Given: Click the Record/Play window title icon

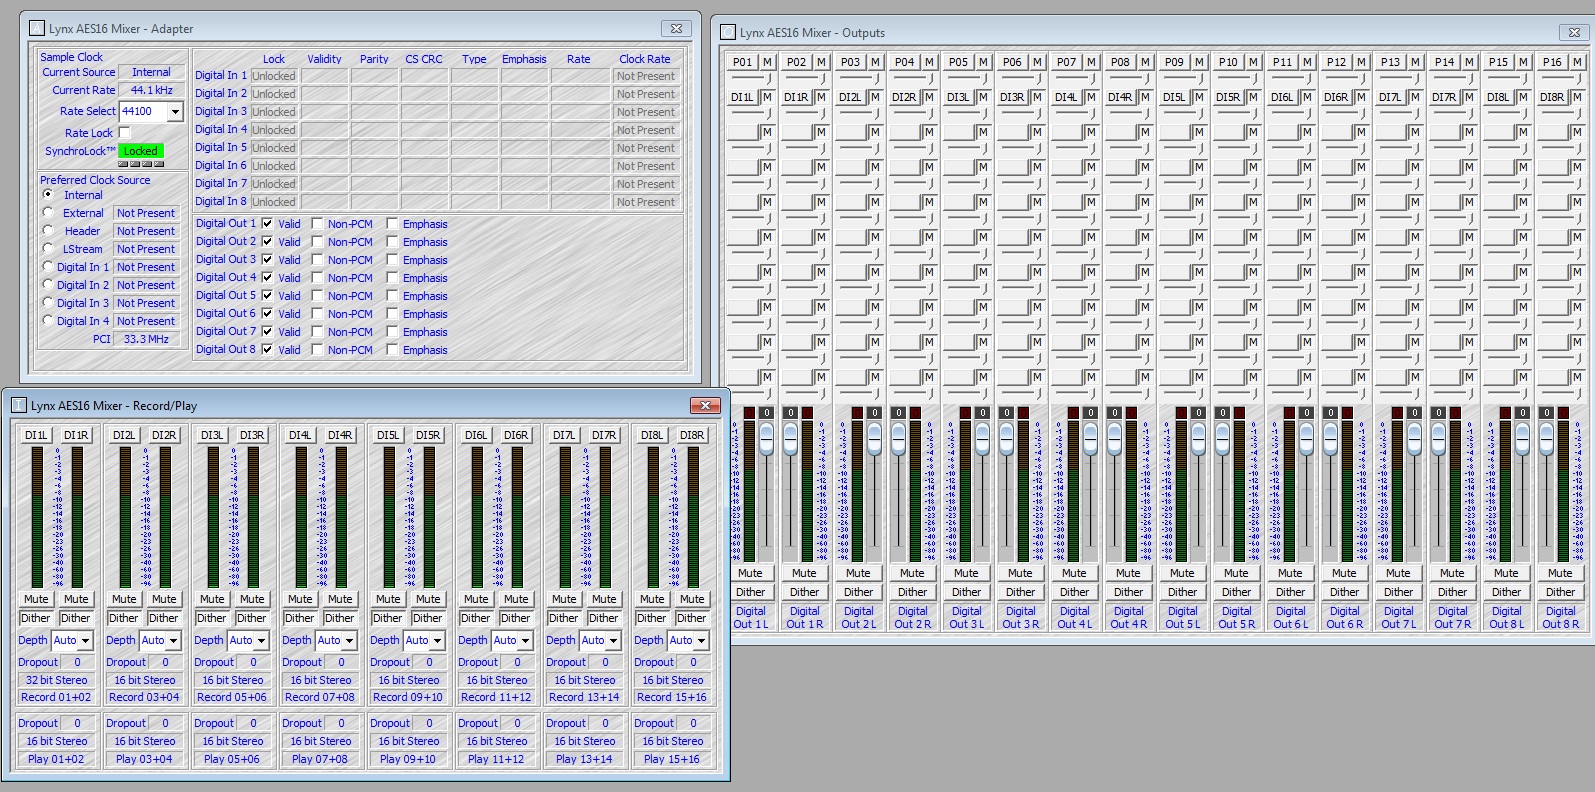Looking at the screenshot, I should [19, 405].
